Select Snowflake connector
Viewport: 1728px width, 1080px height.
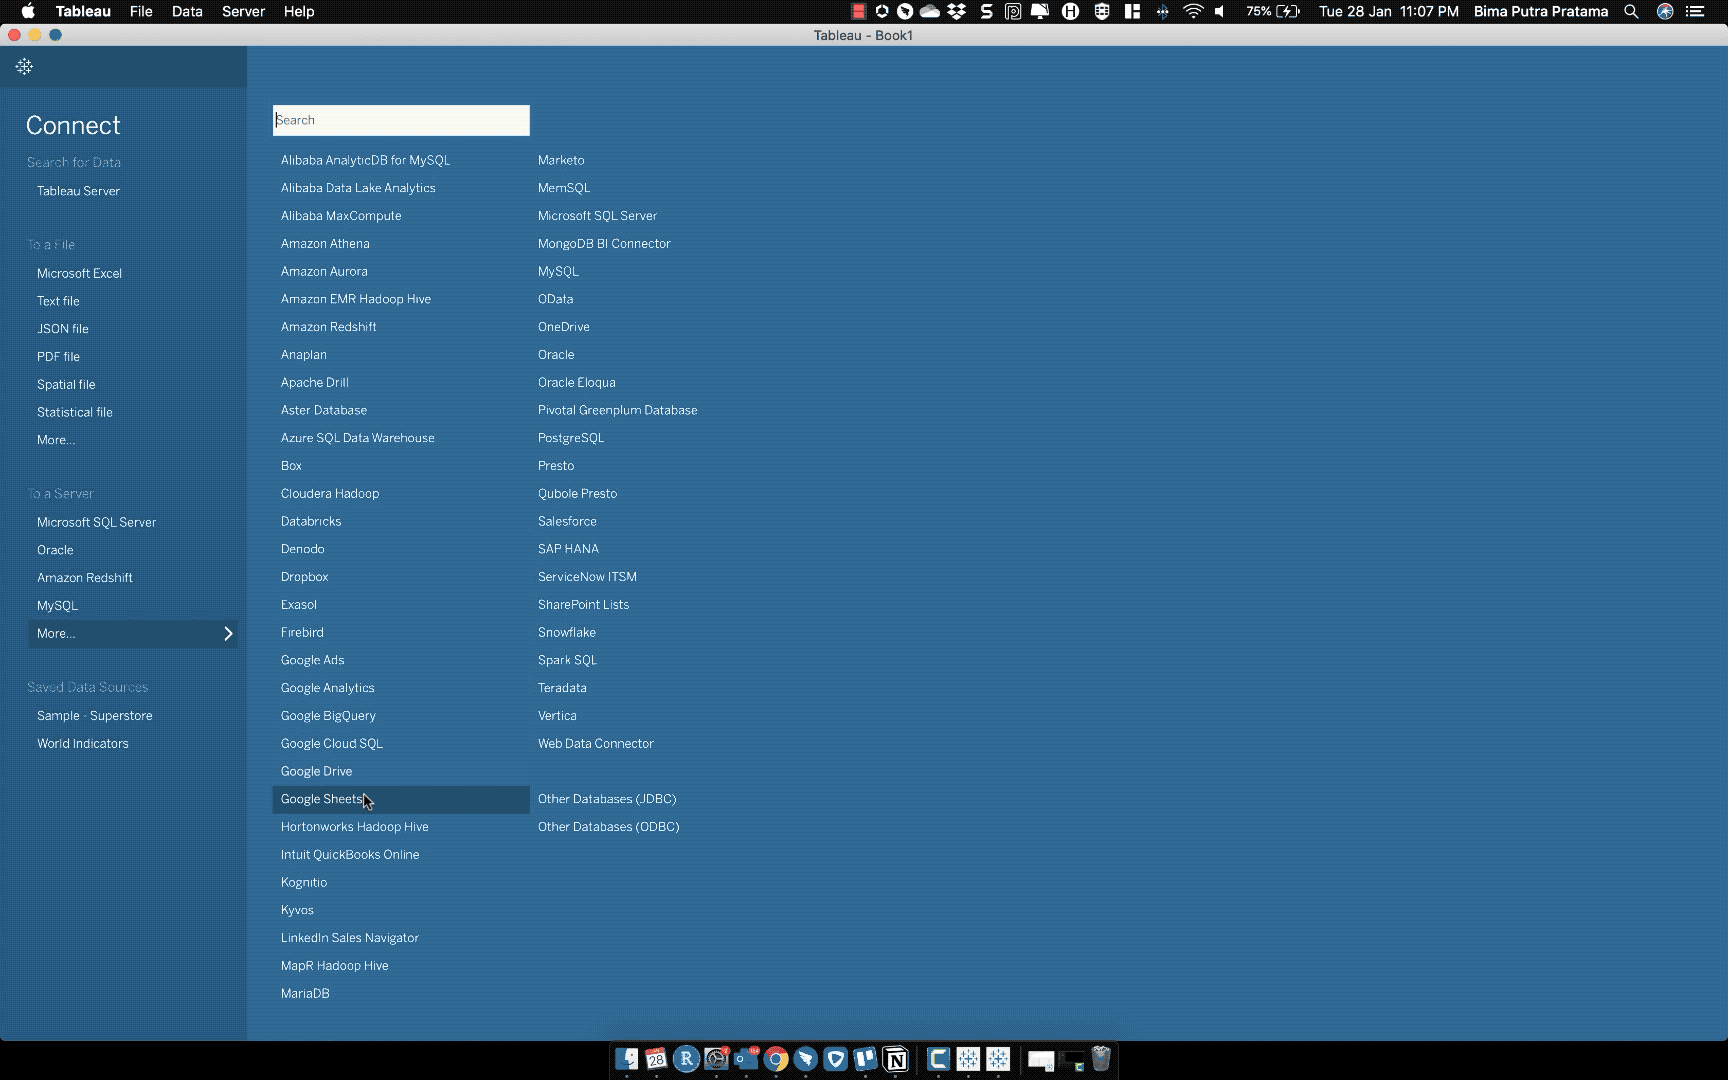(x=566, y=633)
